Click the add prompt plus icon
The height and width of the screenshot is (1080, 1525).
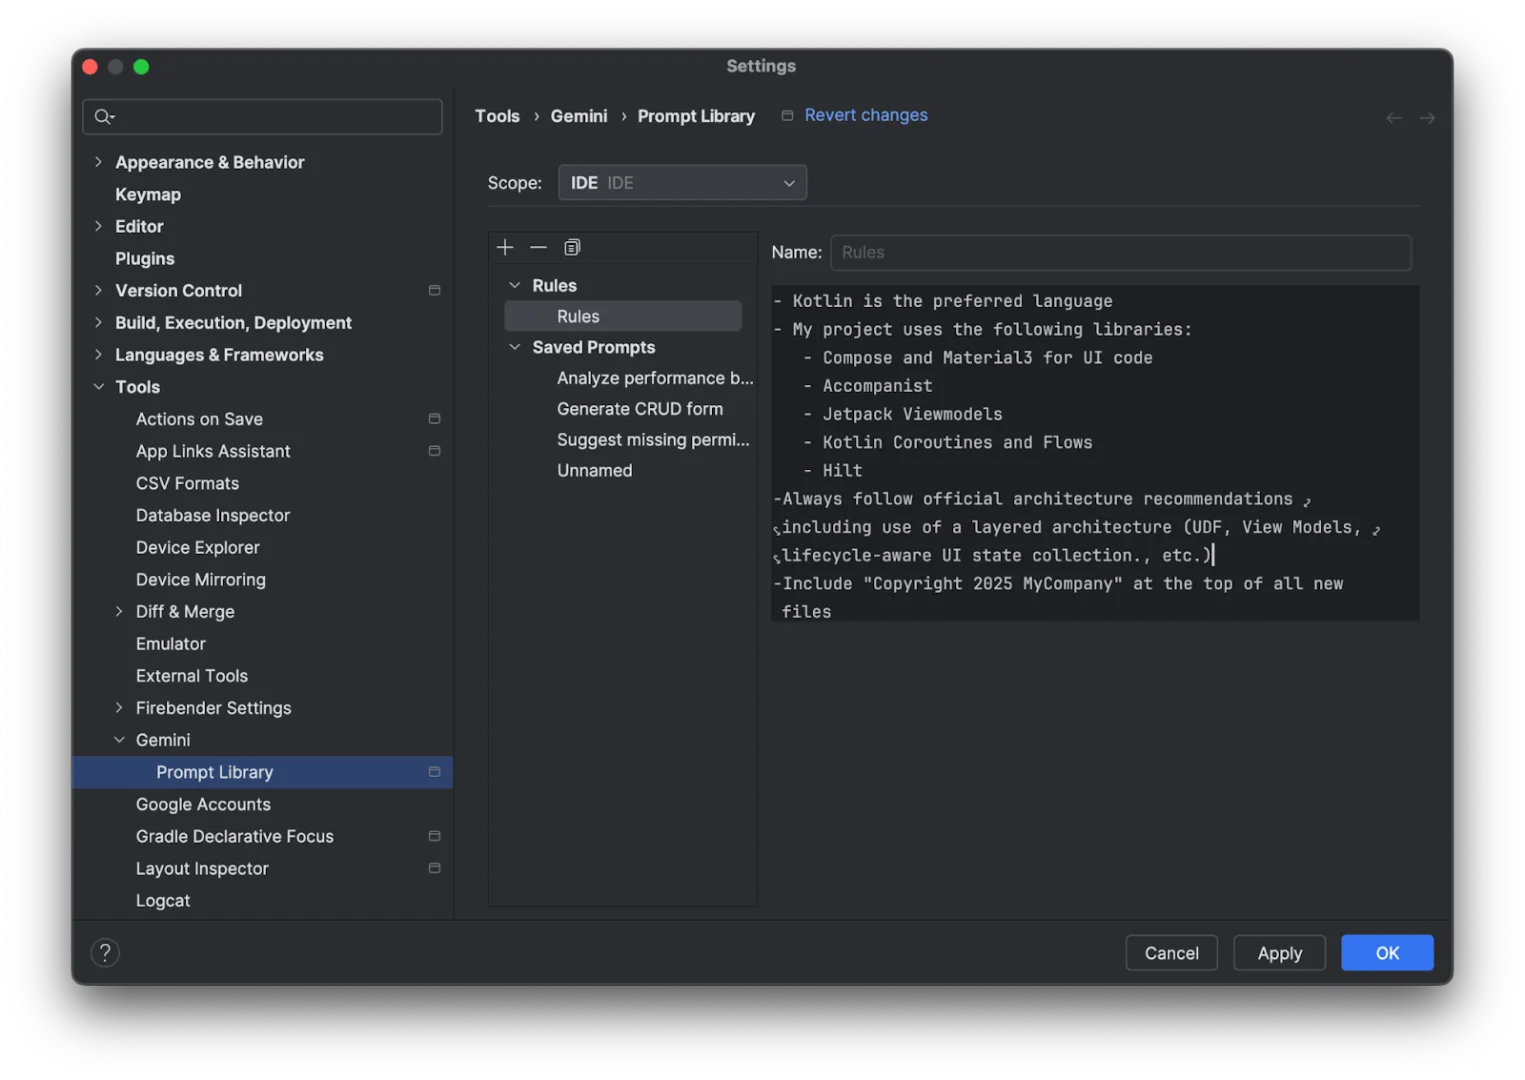click(x=505, y=247)
